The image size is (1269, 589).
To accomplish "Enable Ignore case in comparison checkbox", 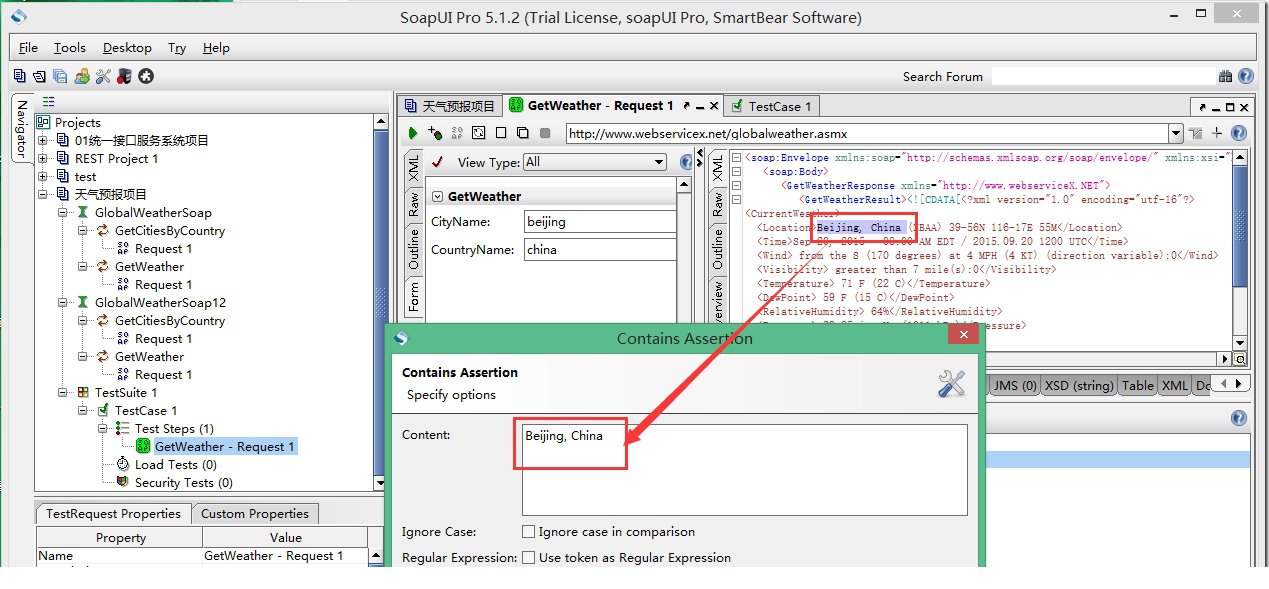I will [528, 532].
